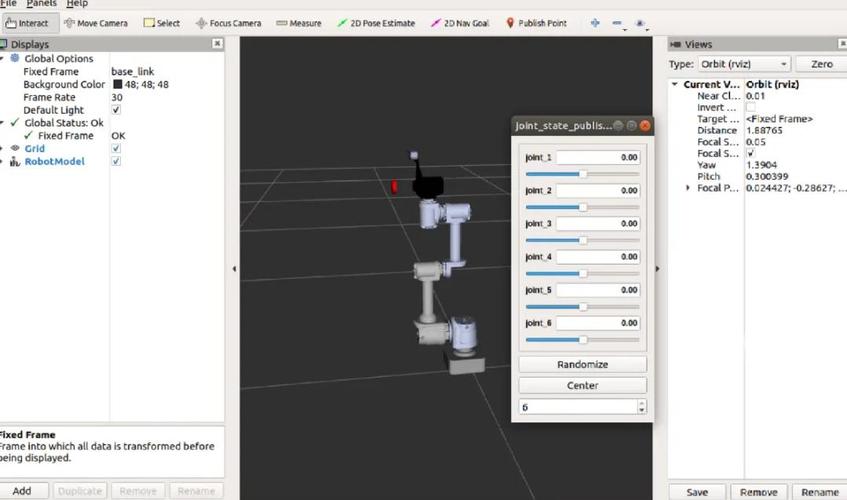Uncheck the RobotModel display checkbox
Image resolution: width=847 pixels, height=500 pixels.
[x=116, y=162]
